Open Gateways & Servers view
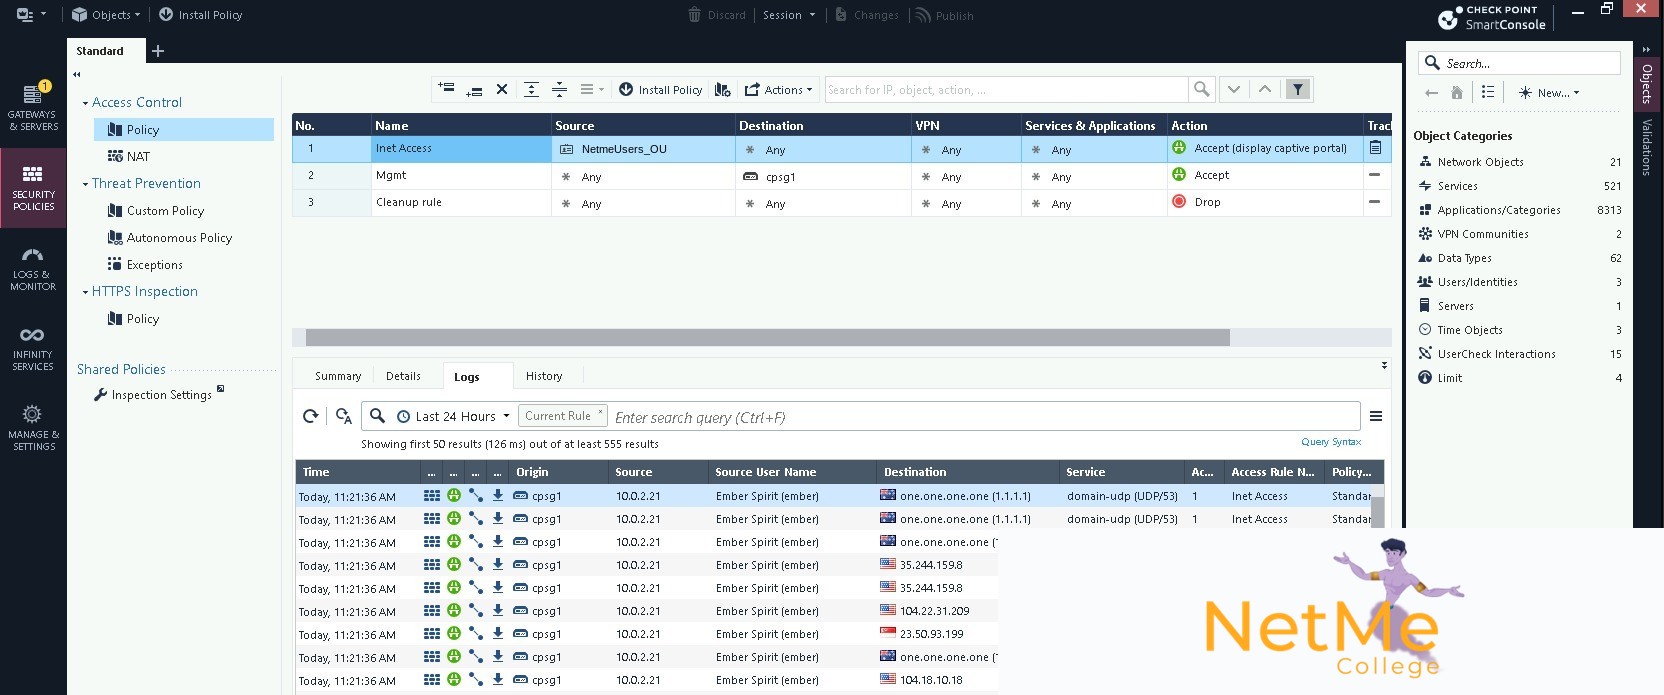 click(33, 107)
